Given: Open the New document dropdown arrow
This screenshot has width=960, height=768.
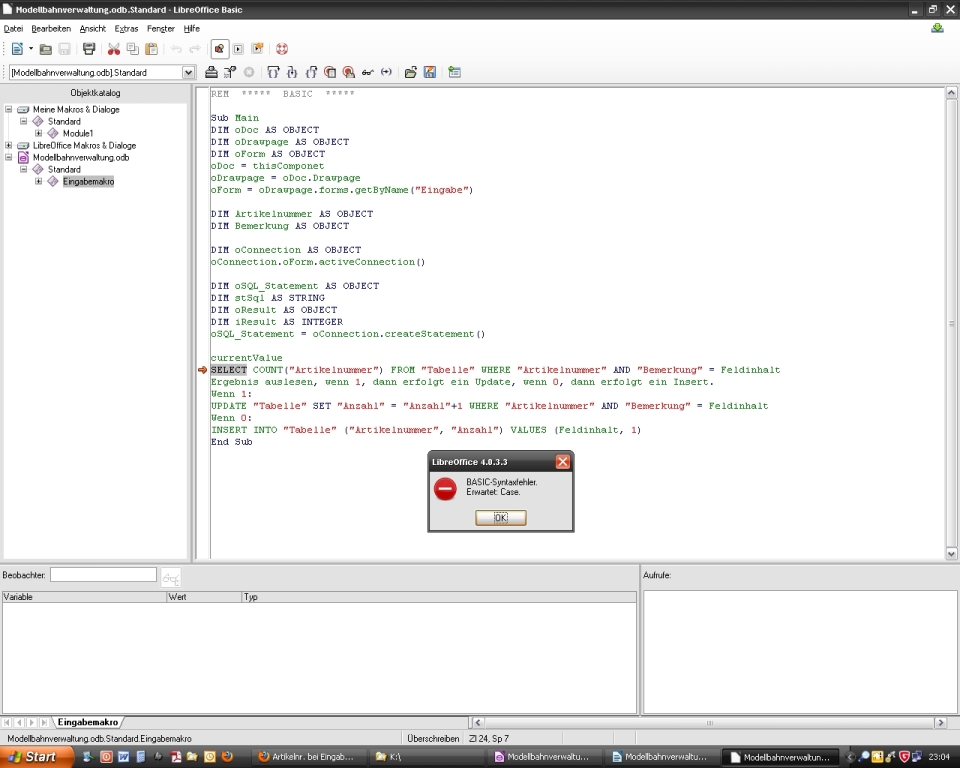Looking at the screenshot, I should point(31,49).
